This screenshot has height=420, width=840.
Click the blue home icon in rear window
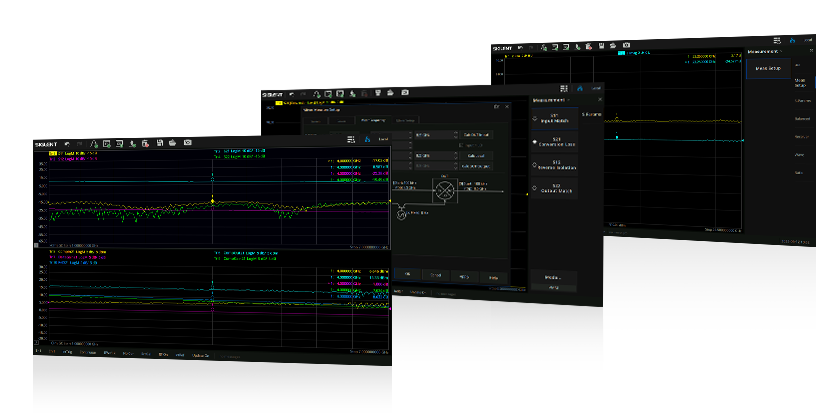point(791,41)
